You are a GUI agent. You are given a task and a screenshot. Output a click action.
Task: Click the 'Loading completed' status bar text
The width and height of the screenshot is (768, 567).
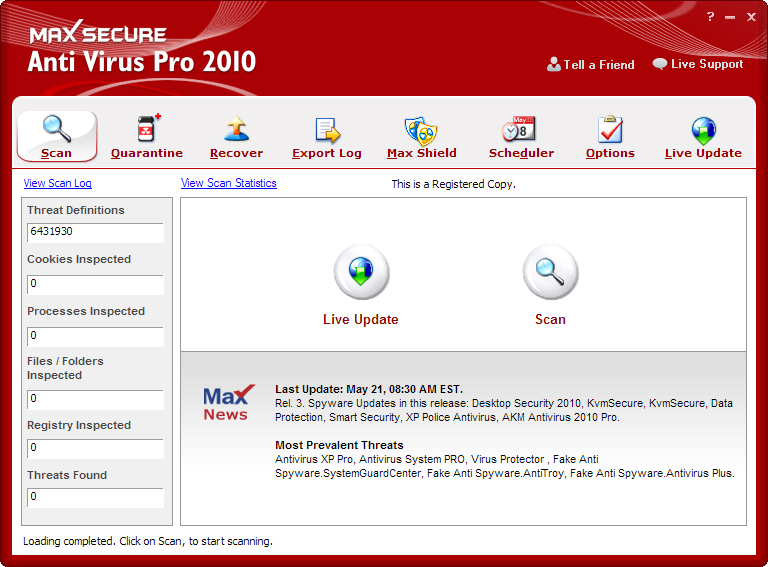click(147, 541)
